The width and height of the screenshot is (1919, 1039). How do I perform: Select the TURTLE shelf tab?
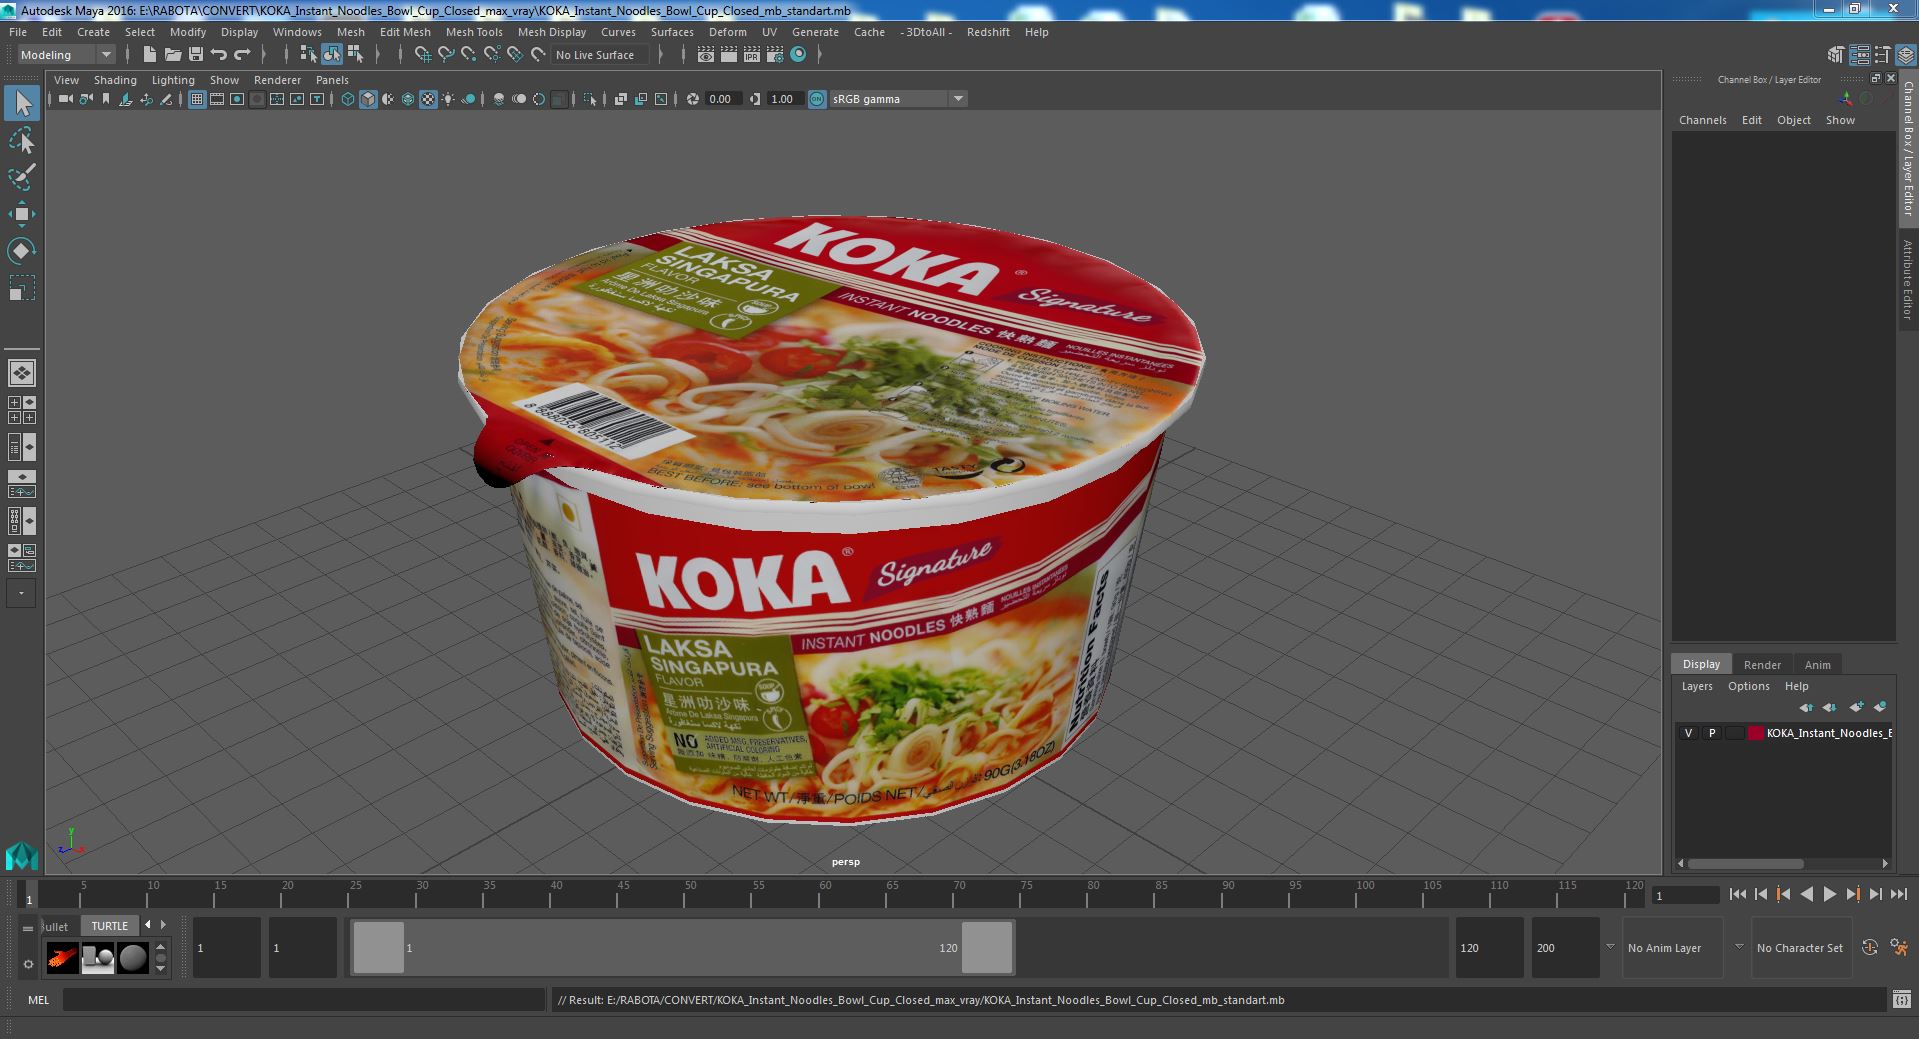click(110, 926)
